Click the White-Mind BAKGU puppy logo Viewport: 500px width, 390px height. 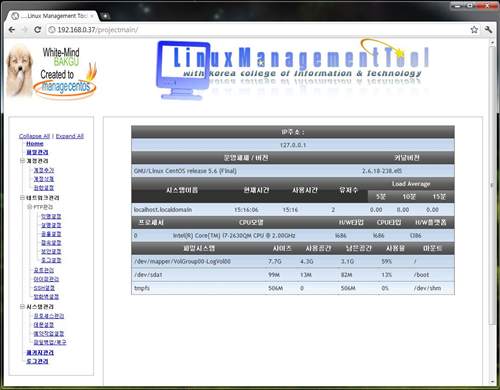(51, 72)
